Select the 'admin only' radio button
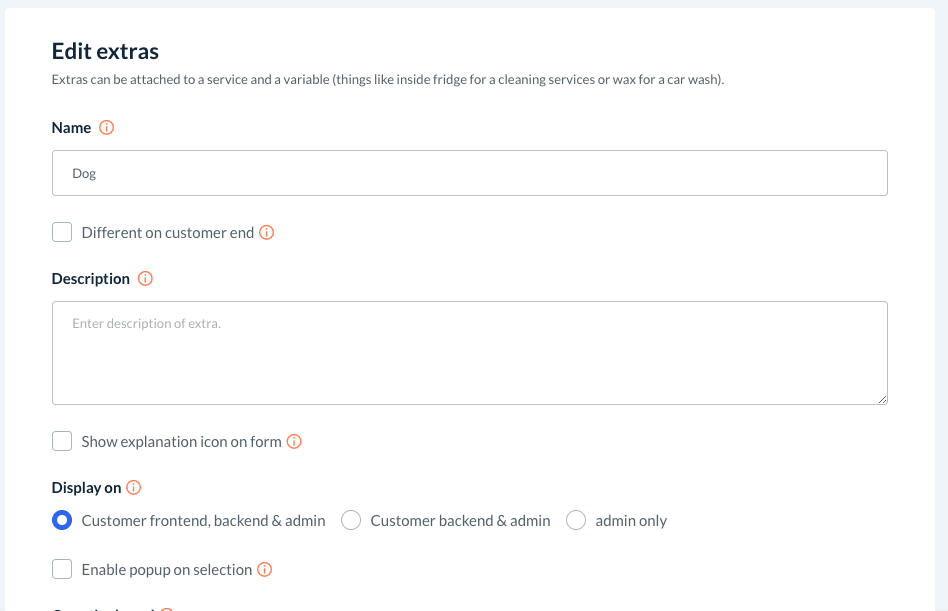Image resolution: width=948 pixels, height=611 pixels. [x=576, y=520]
